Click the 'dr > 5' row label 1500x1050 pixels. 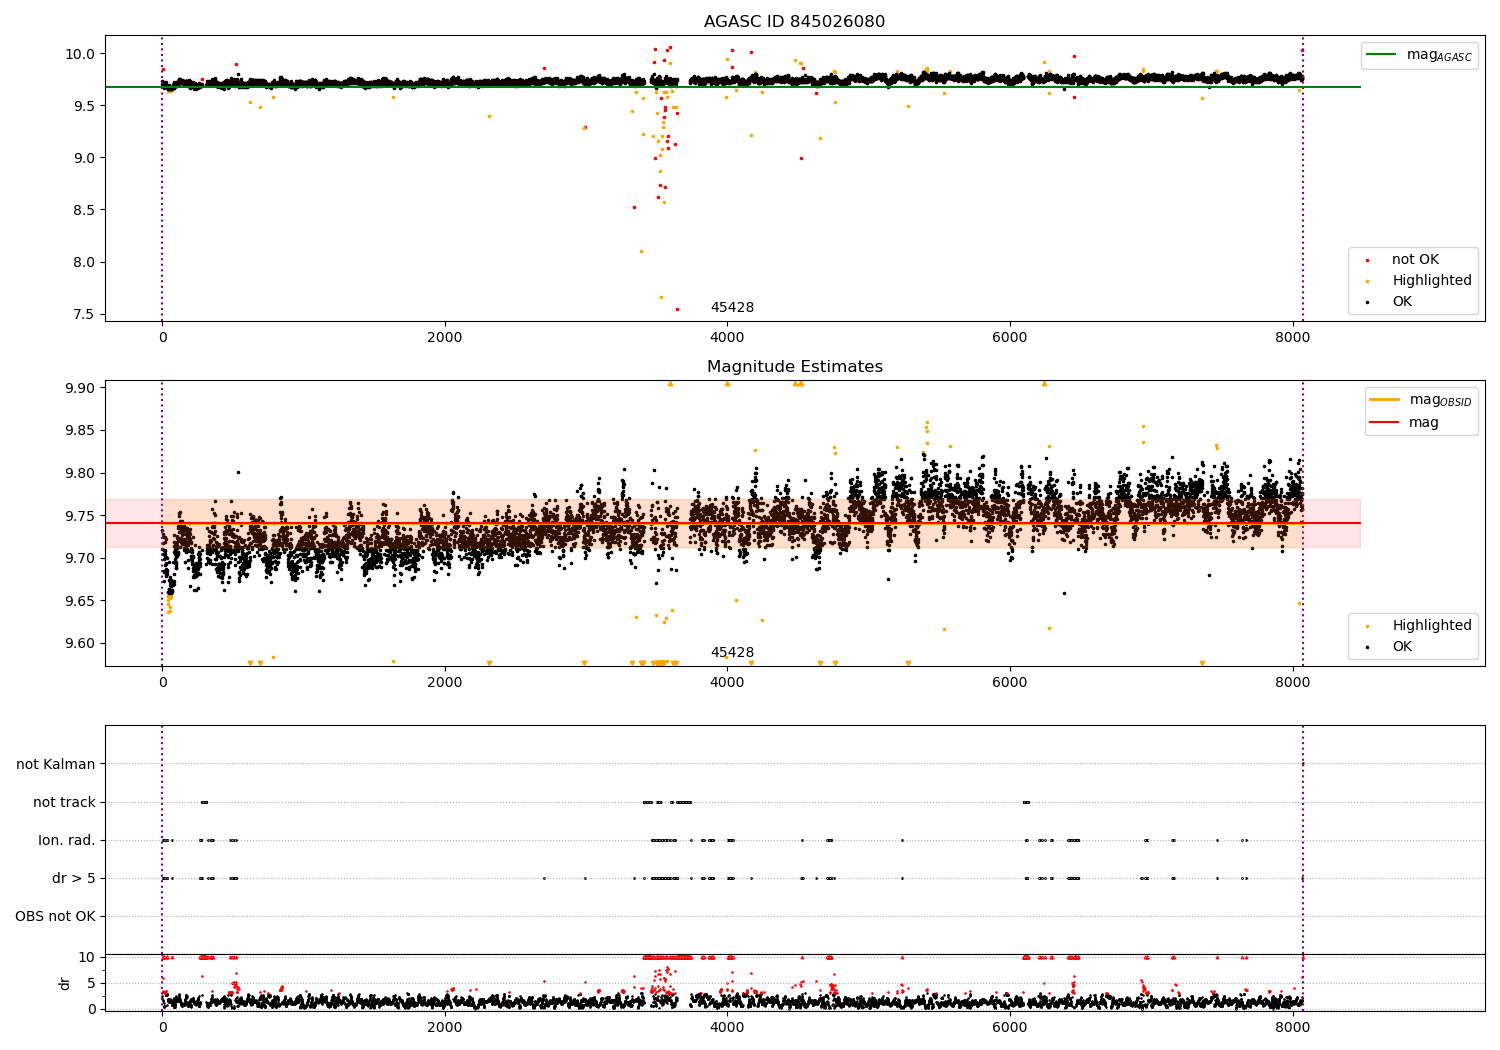pos(74,879)
